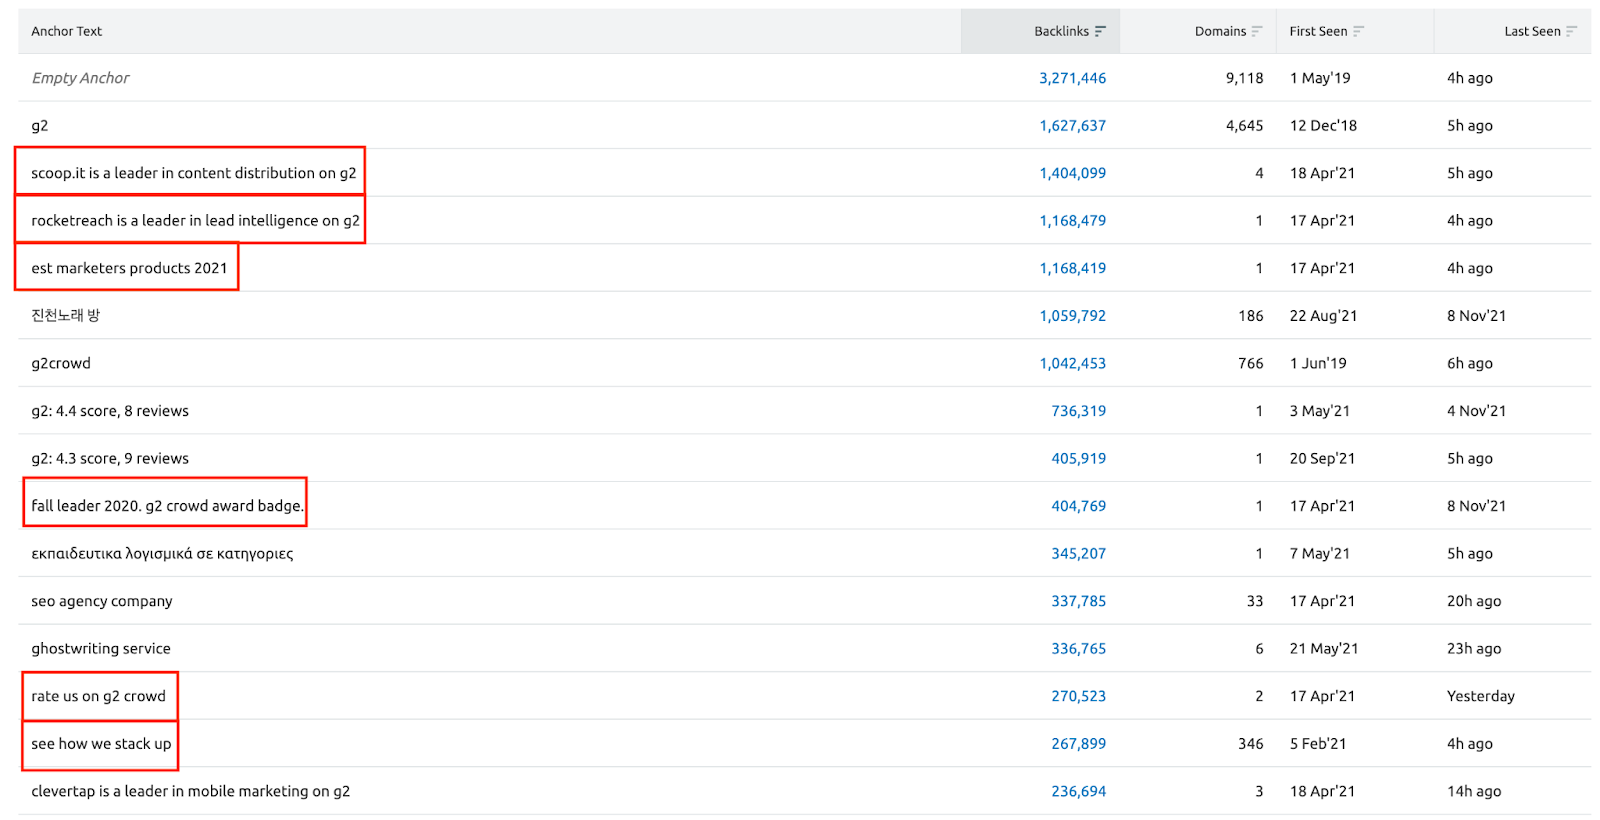Select the anchor text "g2crowd"
Viewport: 1600px width, 820px height.
(61, 363)
